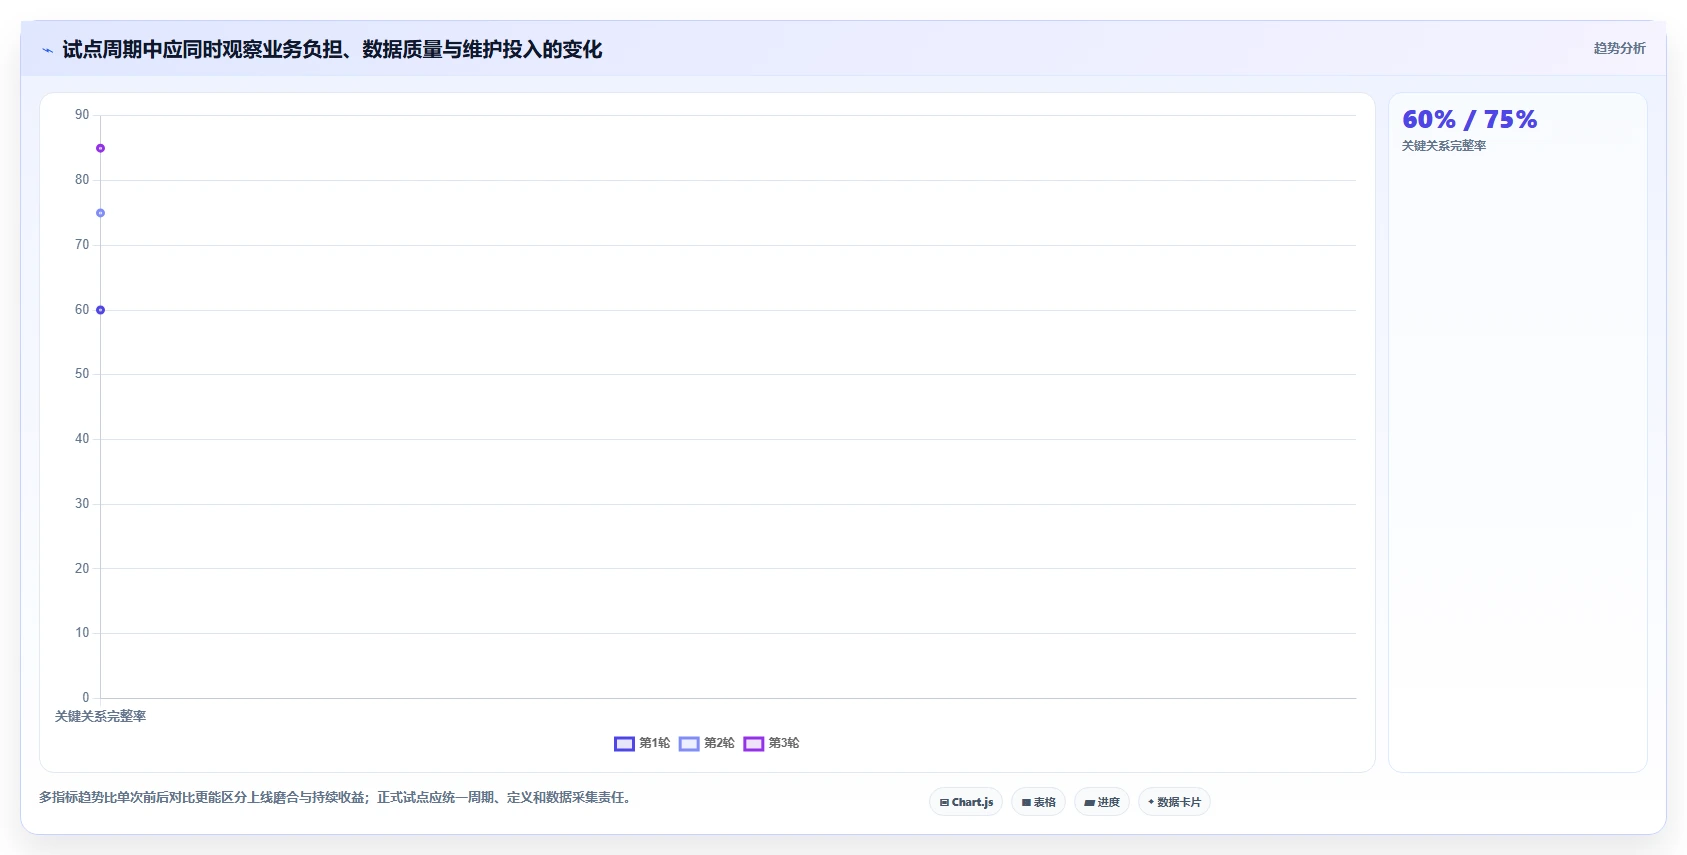Click the 第3轮 data point at 85
Viewport: 1687px width, 855px height.
tap(100, 148)
